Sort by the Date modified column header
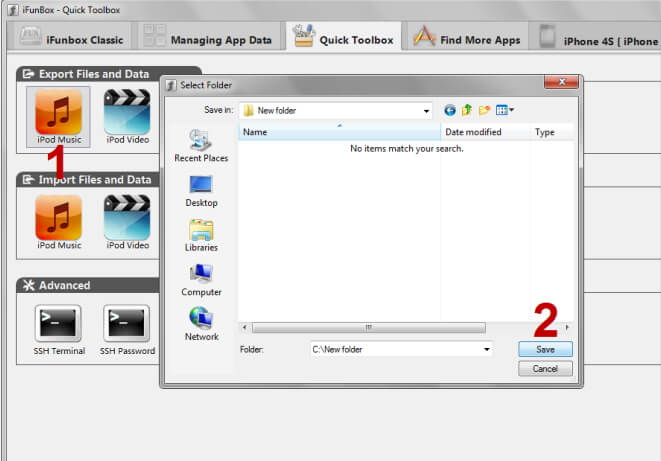661x461 pixels. tap(486, 132)
